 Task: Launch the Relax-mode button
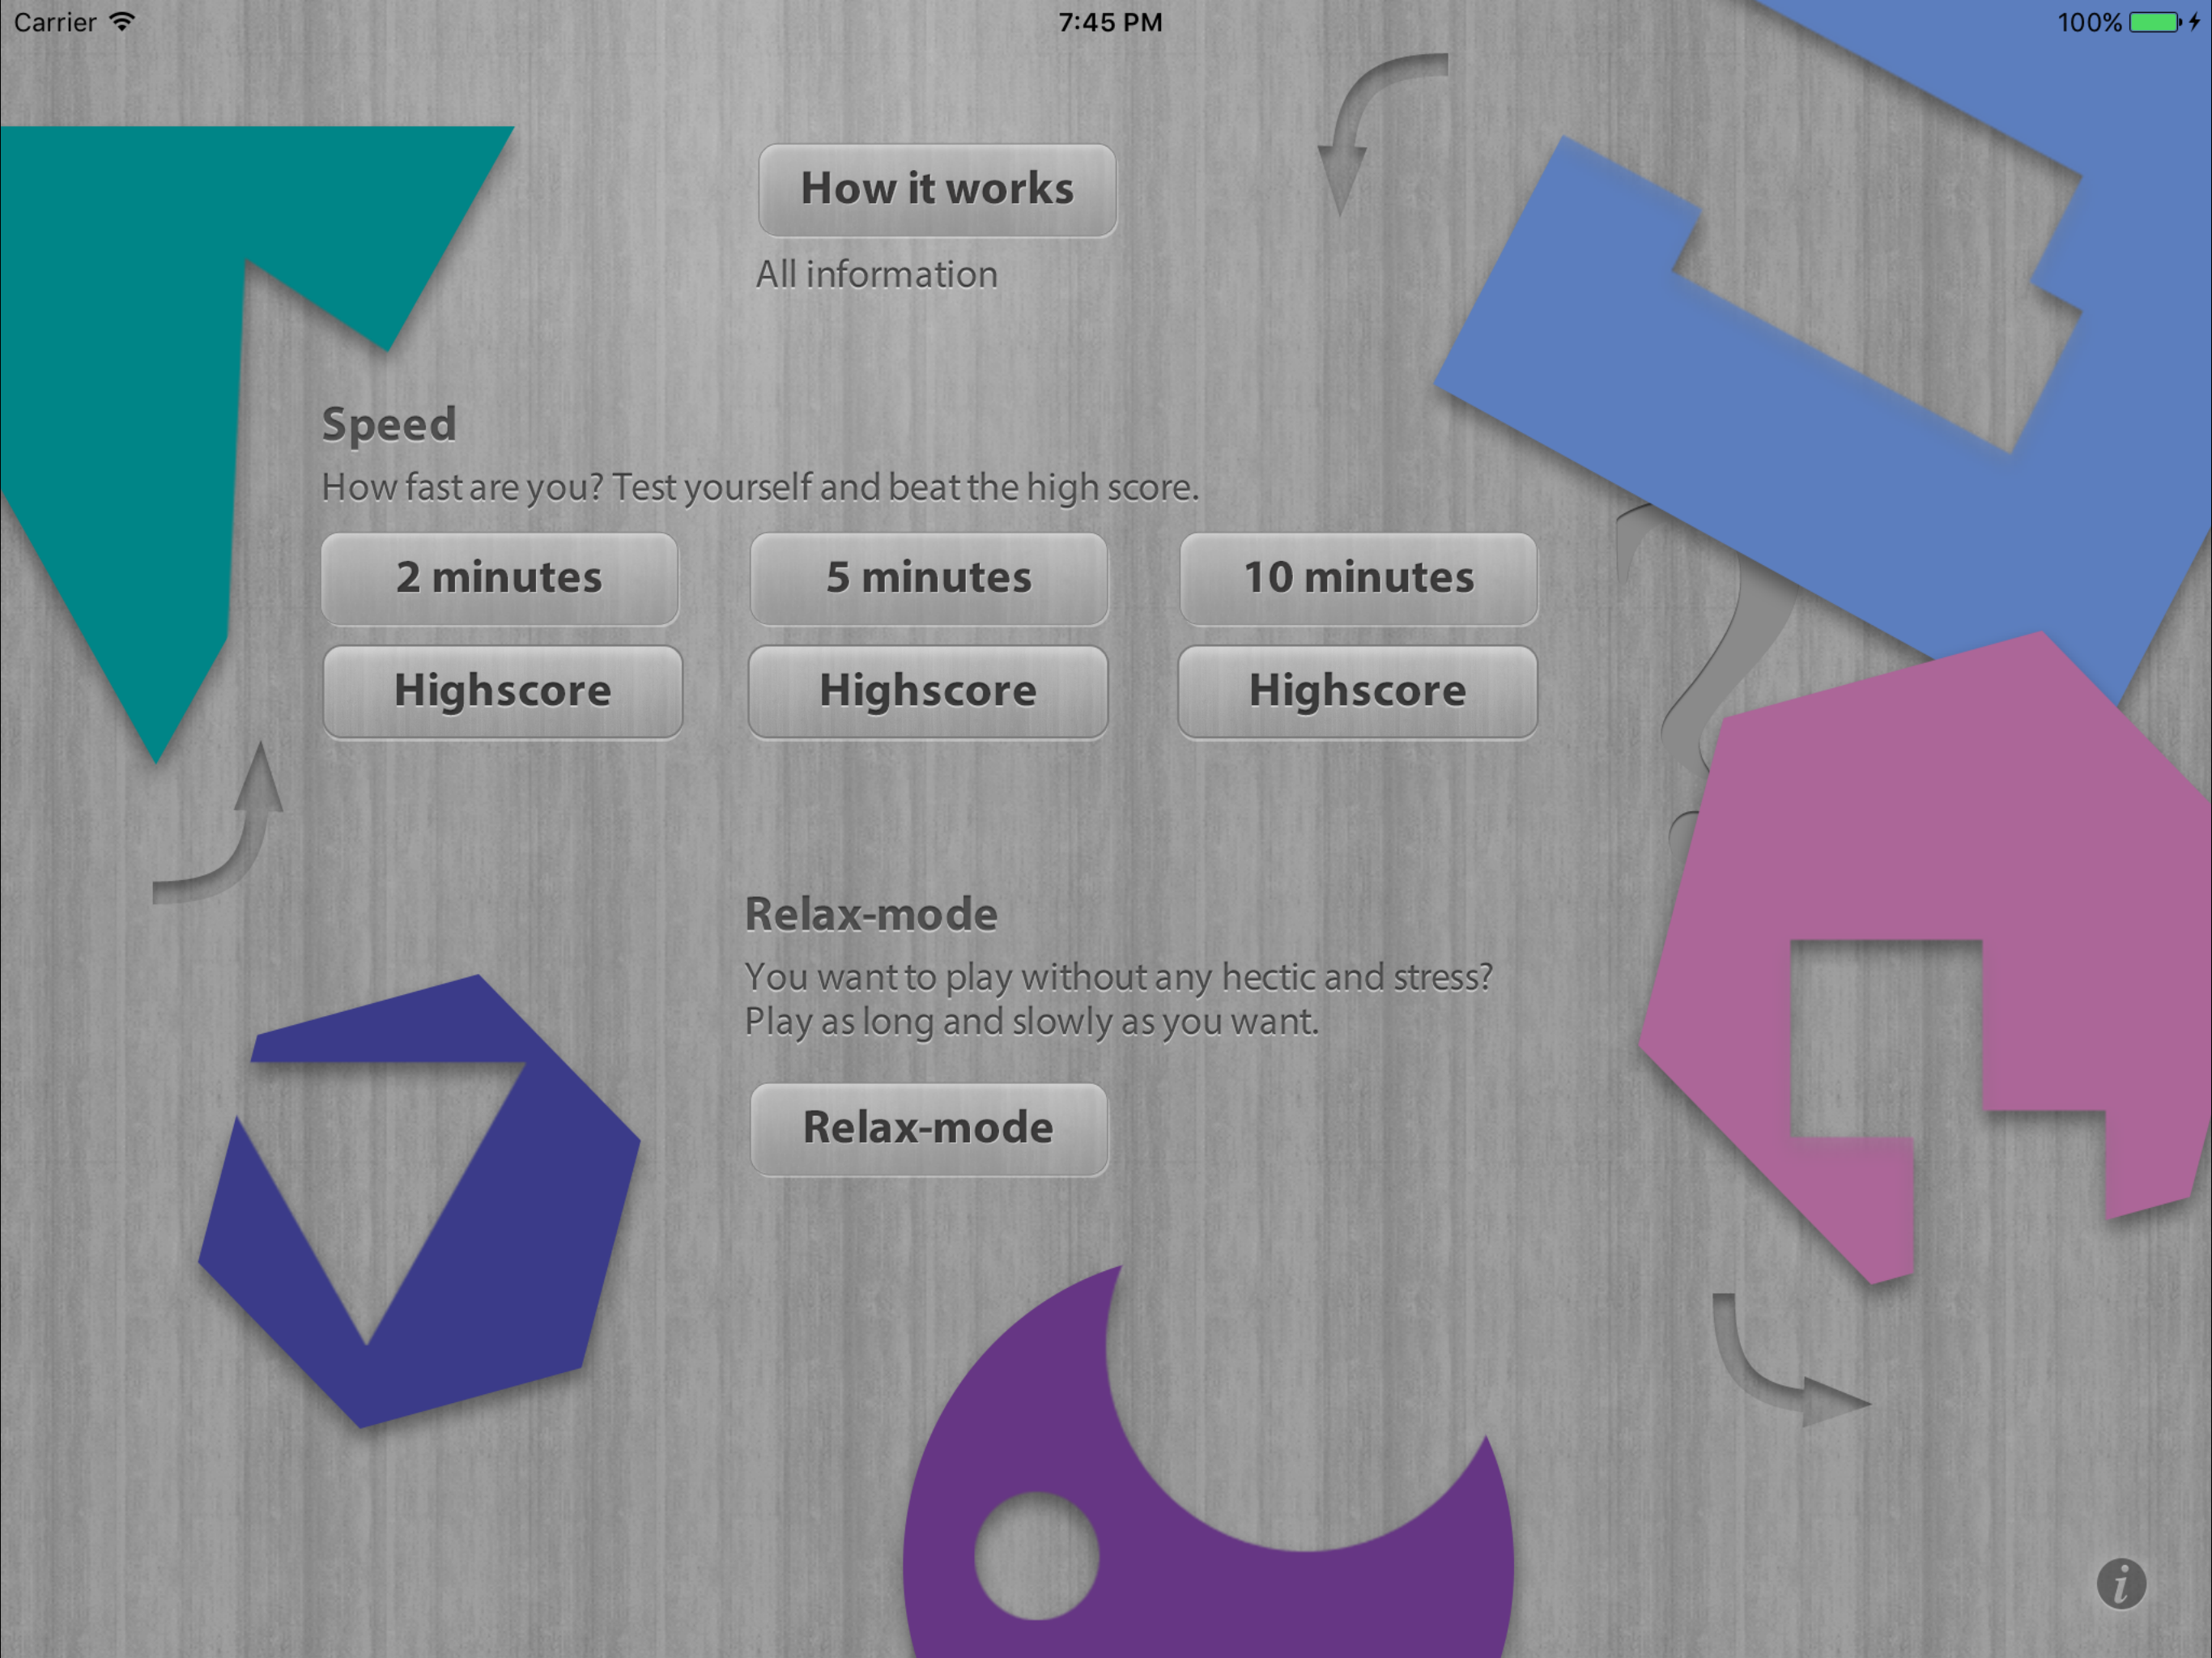pyautogui.click(x=929, y=1129)
